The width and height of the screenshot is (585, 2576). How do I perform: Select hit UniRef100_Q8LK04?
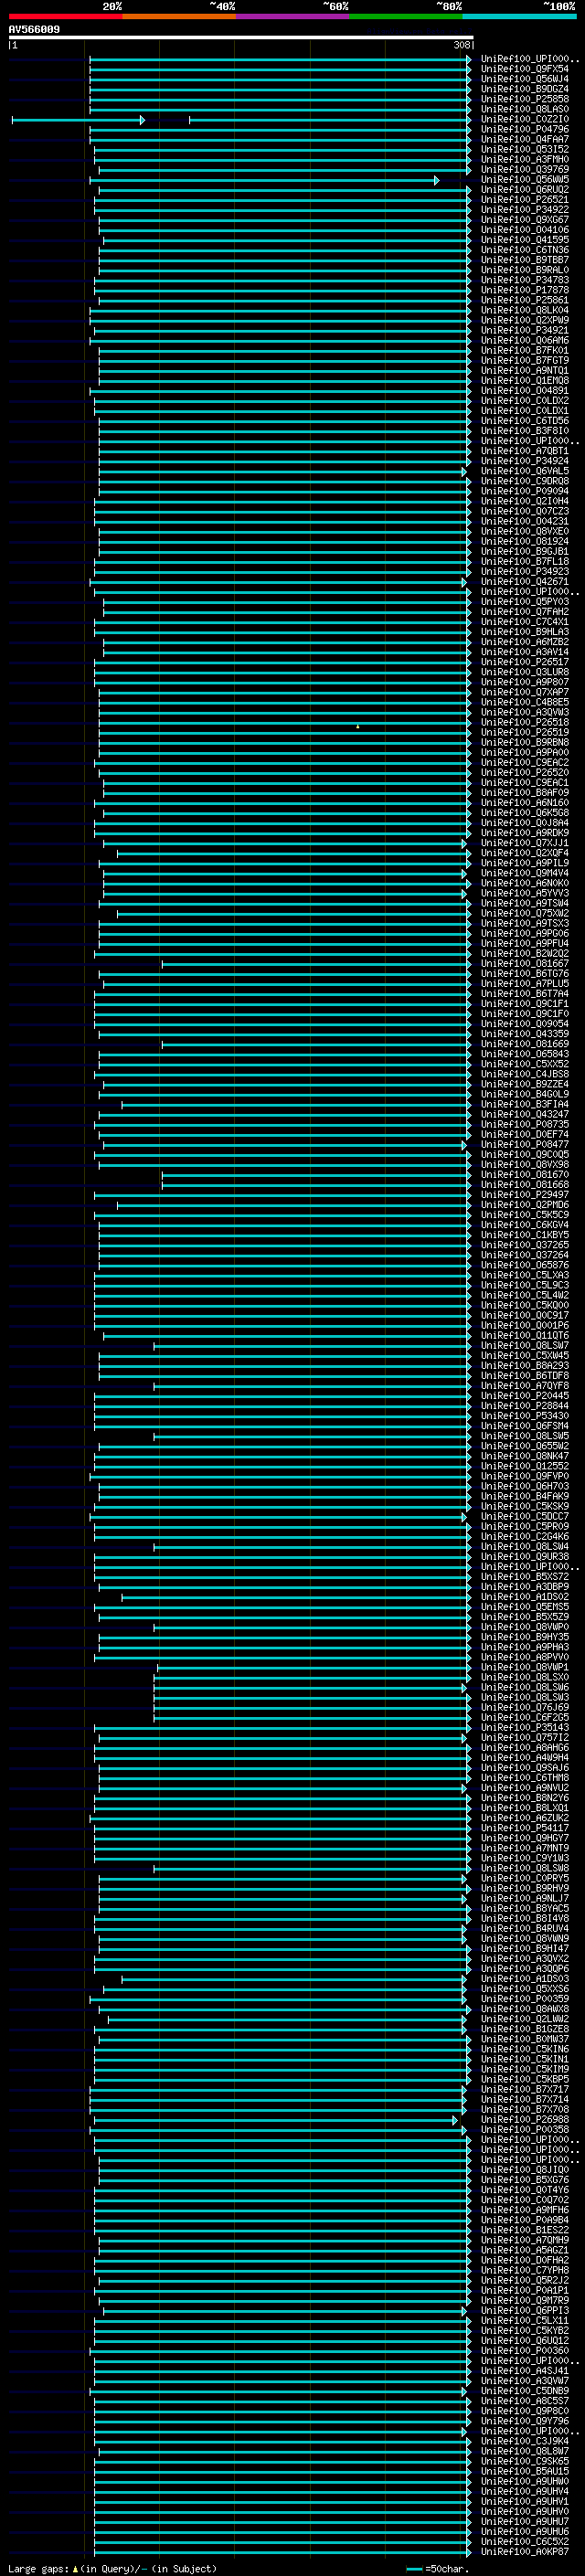(x=525, y=310)
